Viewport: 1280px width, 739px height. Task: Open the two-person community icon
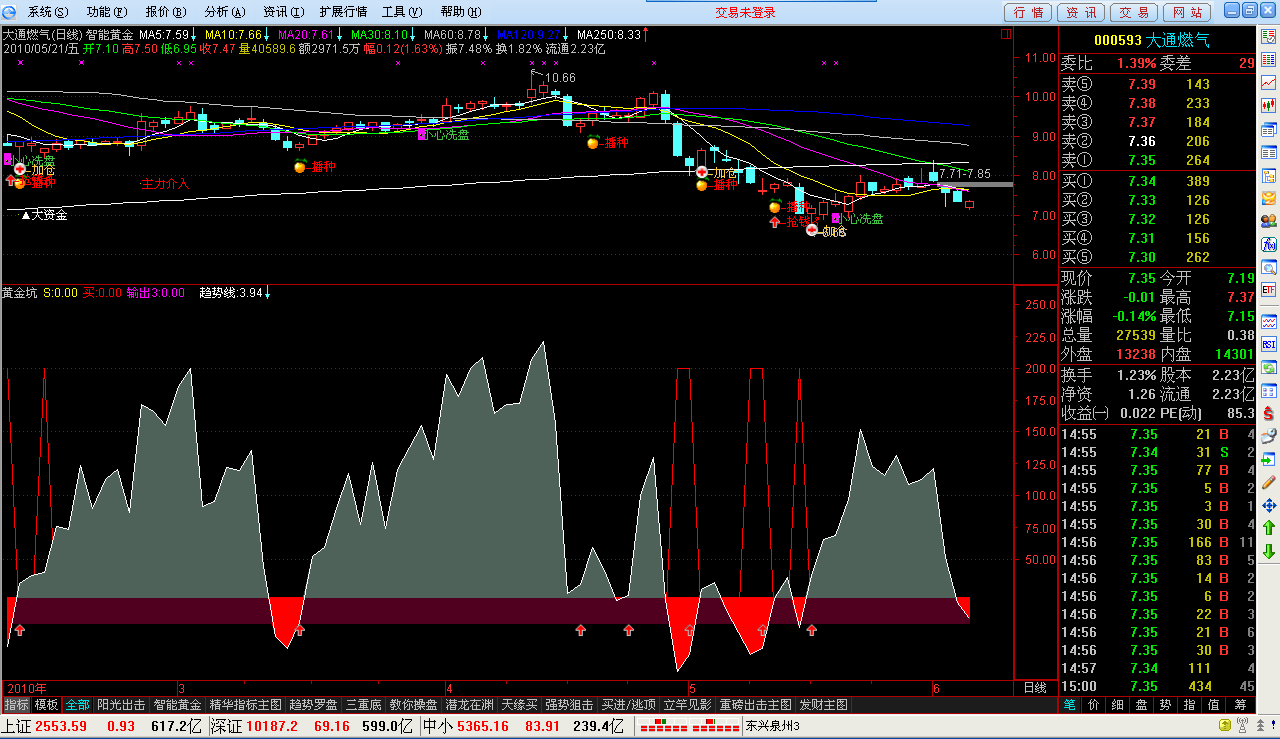1268,221
